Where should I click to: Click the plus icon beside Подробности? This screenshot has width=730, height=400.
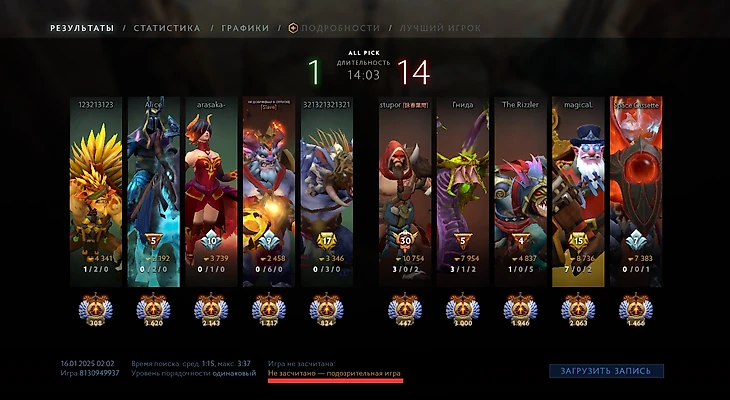click(x=293, y=28)
